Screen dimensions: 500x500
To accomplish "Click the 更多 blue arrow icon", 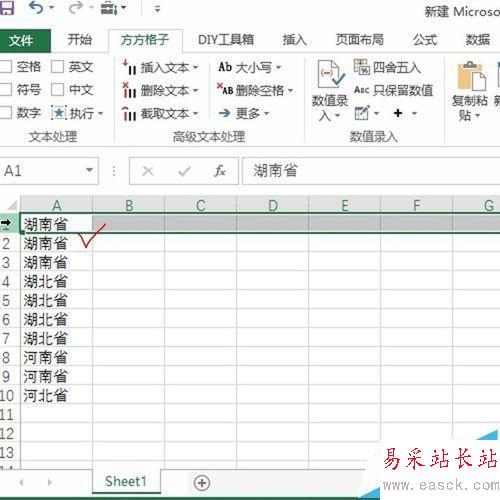I will tap(225, 113).
